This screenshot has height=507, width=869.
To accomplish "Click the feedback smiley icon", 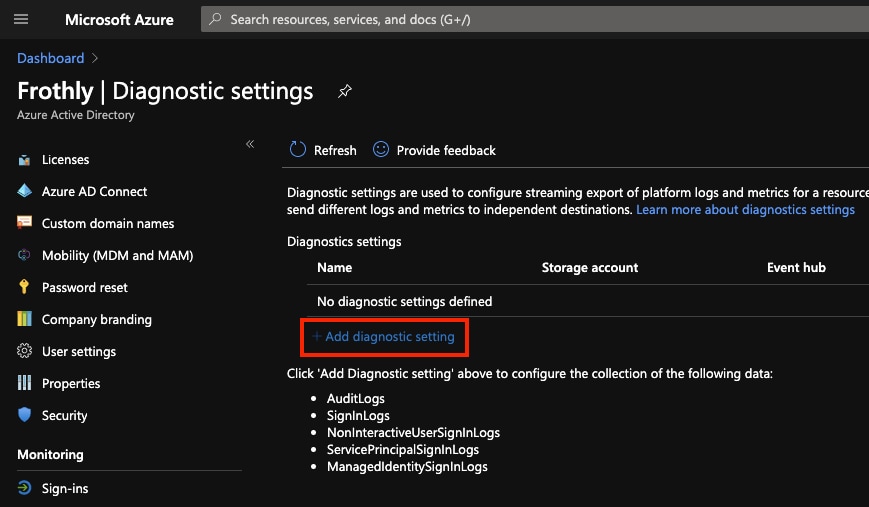I will [381, 149].
